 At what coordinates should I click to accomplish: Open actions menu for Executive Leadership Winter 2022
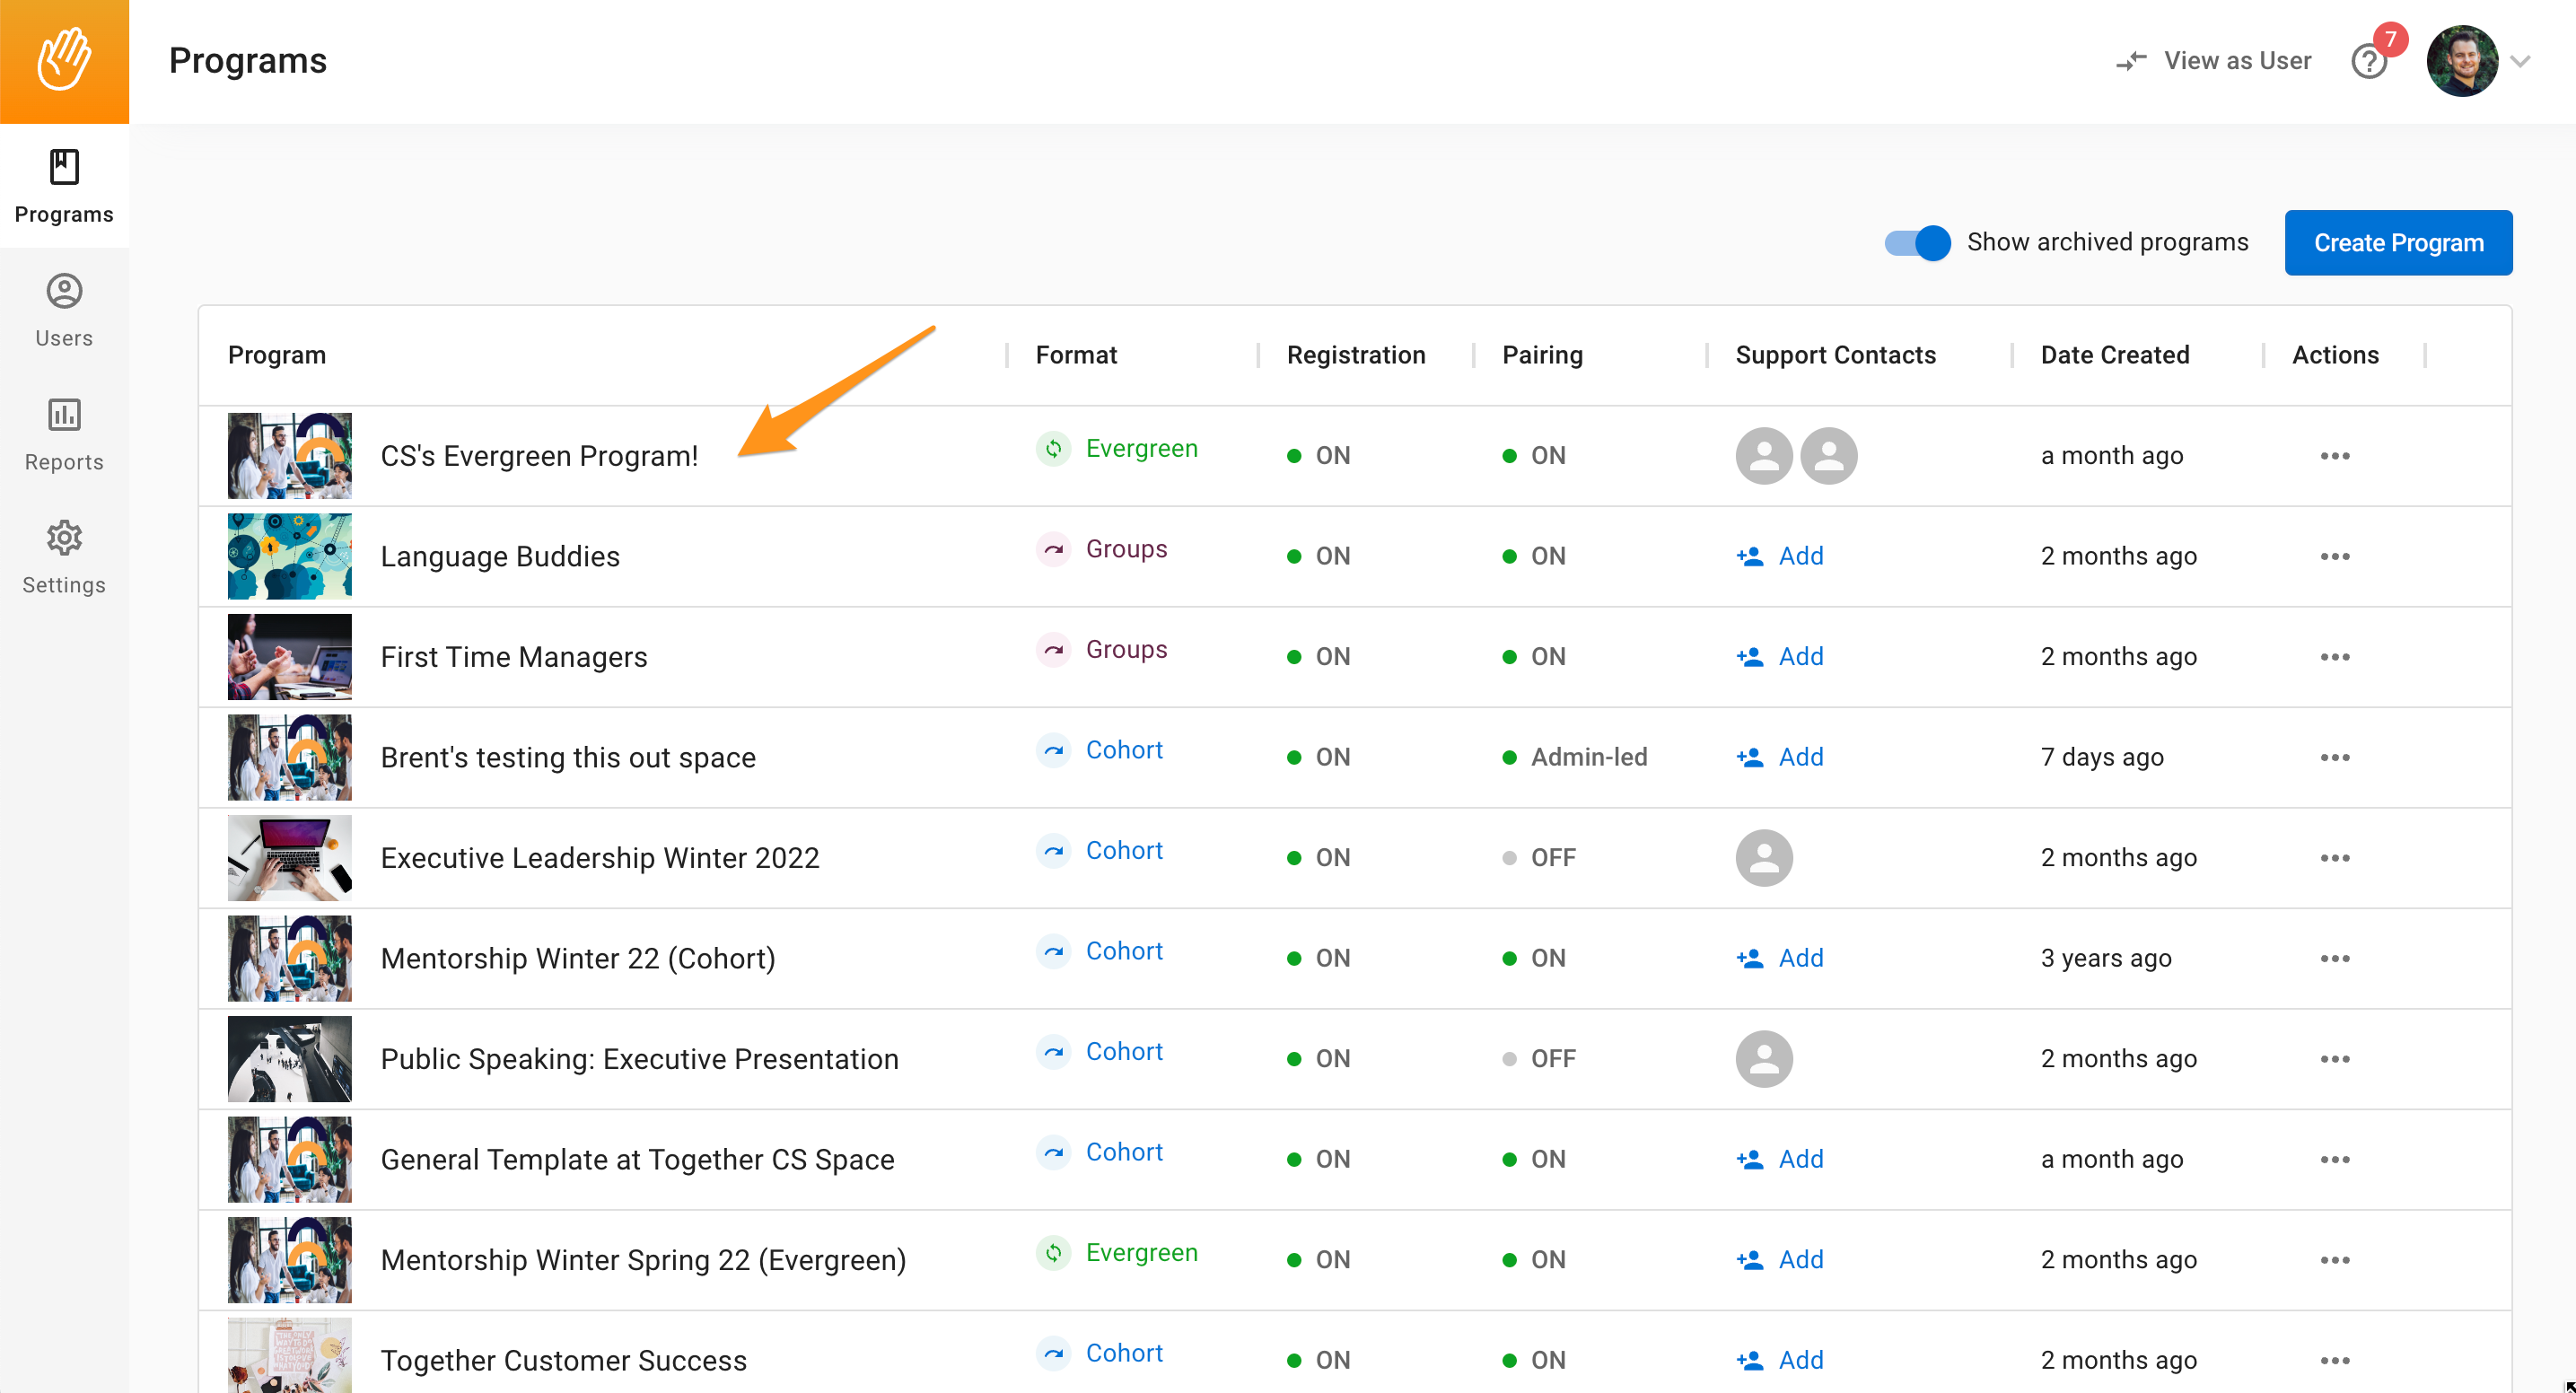pyautogui.click(x=2334, y=858)
